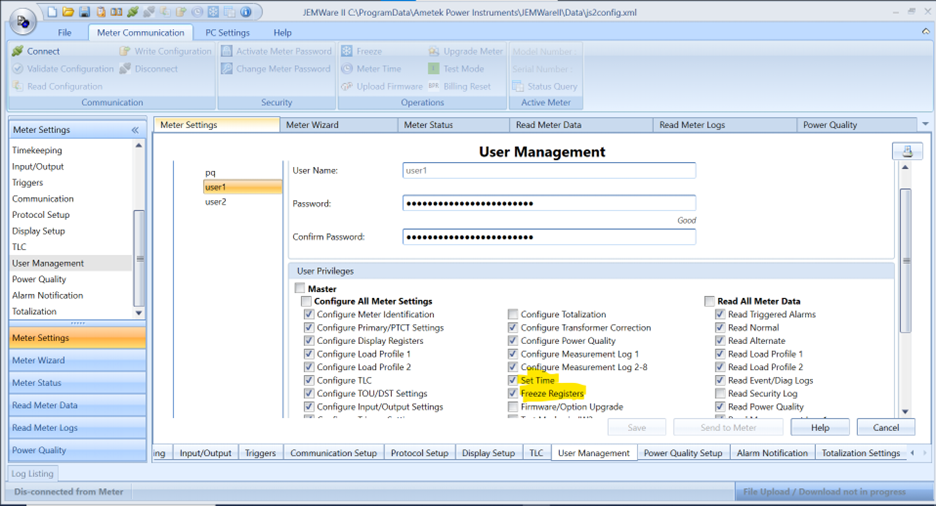Click Test Mode in ribbon
The height and width of the screenshot is (506, 936).
coord(456,69)
